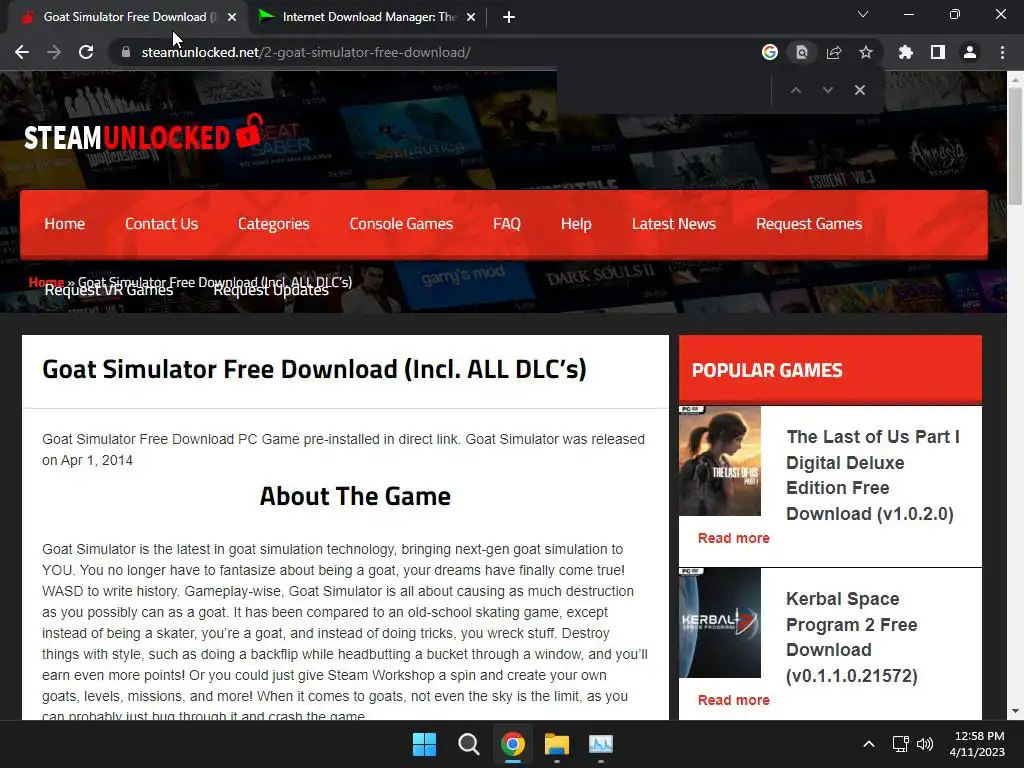
Task: Click the scrollbar down arrow
Action: tap(1015, 711)
